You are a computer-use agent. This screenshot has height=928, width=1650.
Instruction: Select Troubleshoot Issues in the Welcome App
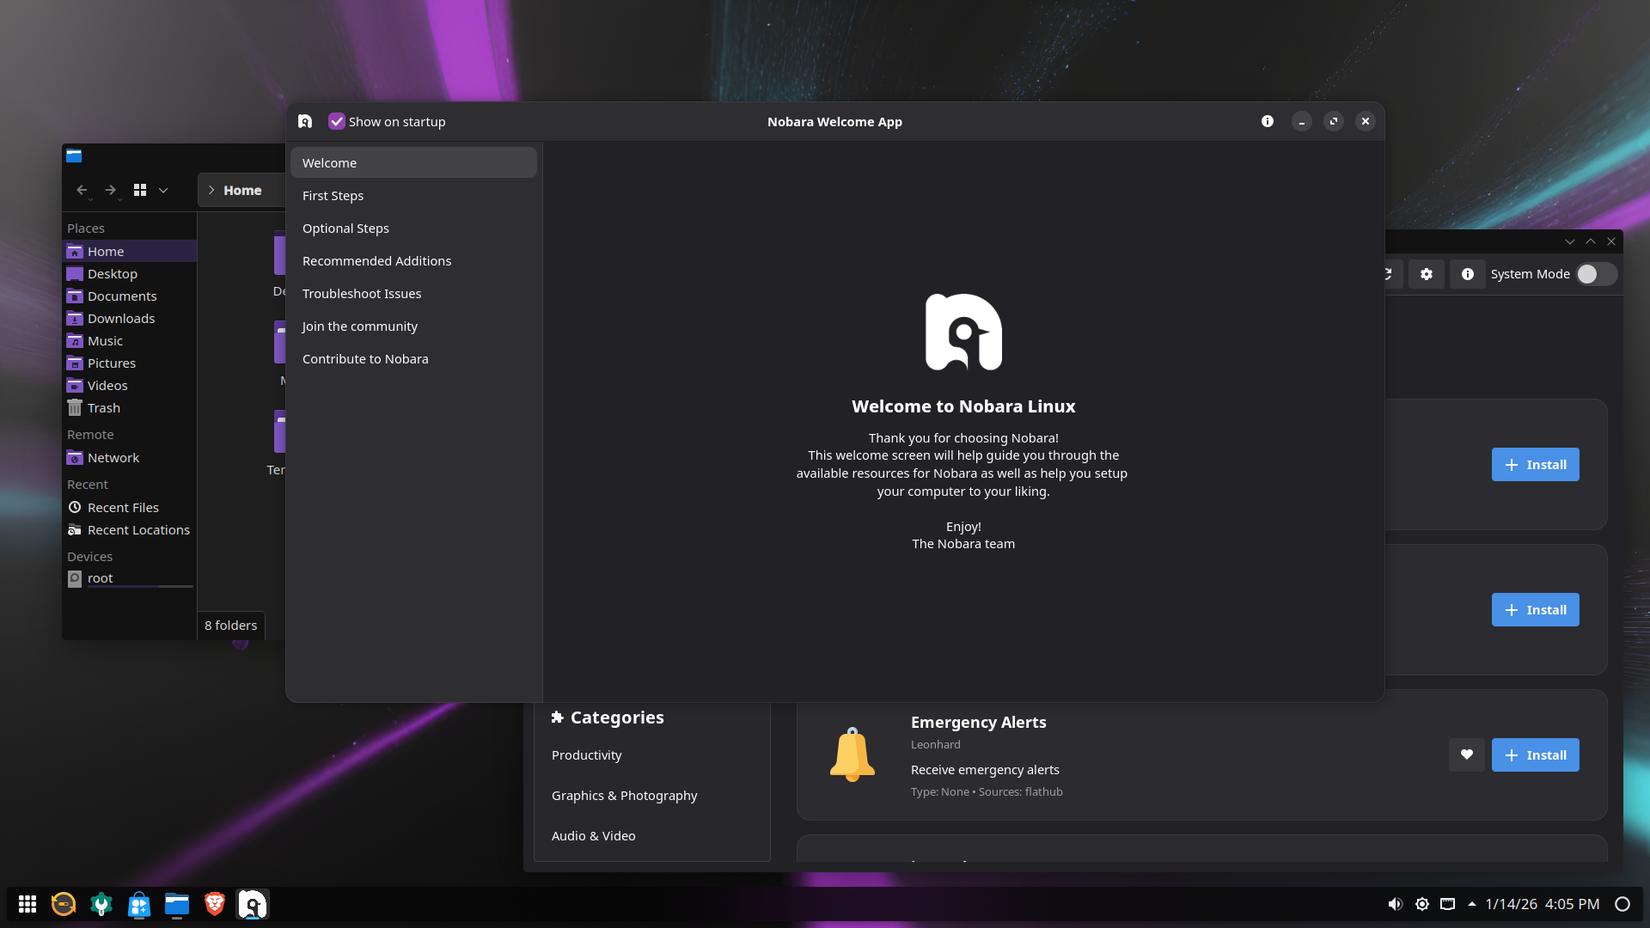362,293
